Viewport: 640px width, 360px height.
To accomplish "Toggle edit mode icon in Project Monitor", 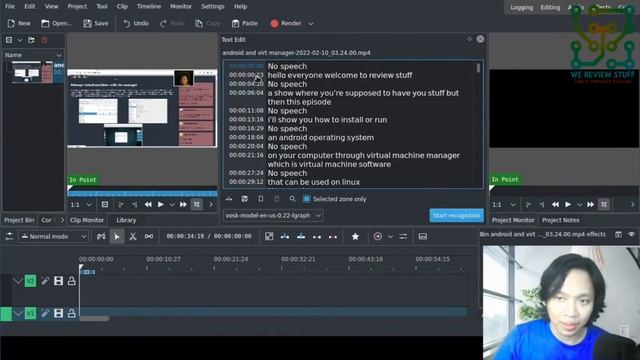I will pos(604,204).
